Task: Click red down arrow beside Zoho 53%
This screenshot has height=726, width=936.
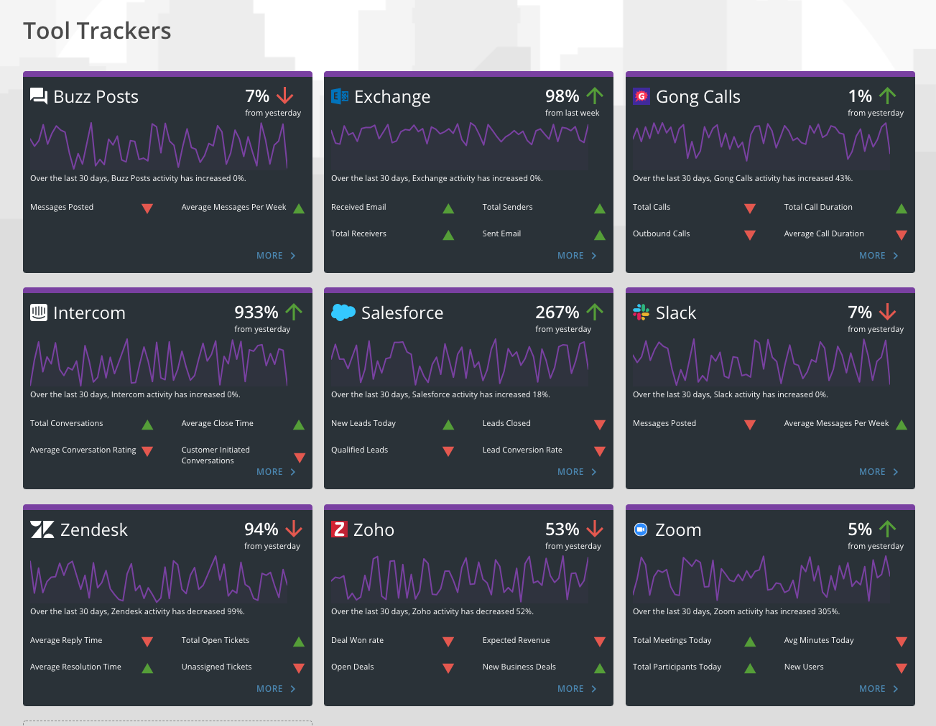Action: [595, 528]
